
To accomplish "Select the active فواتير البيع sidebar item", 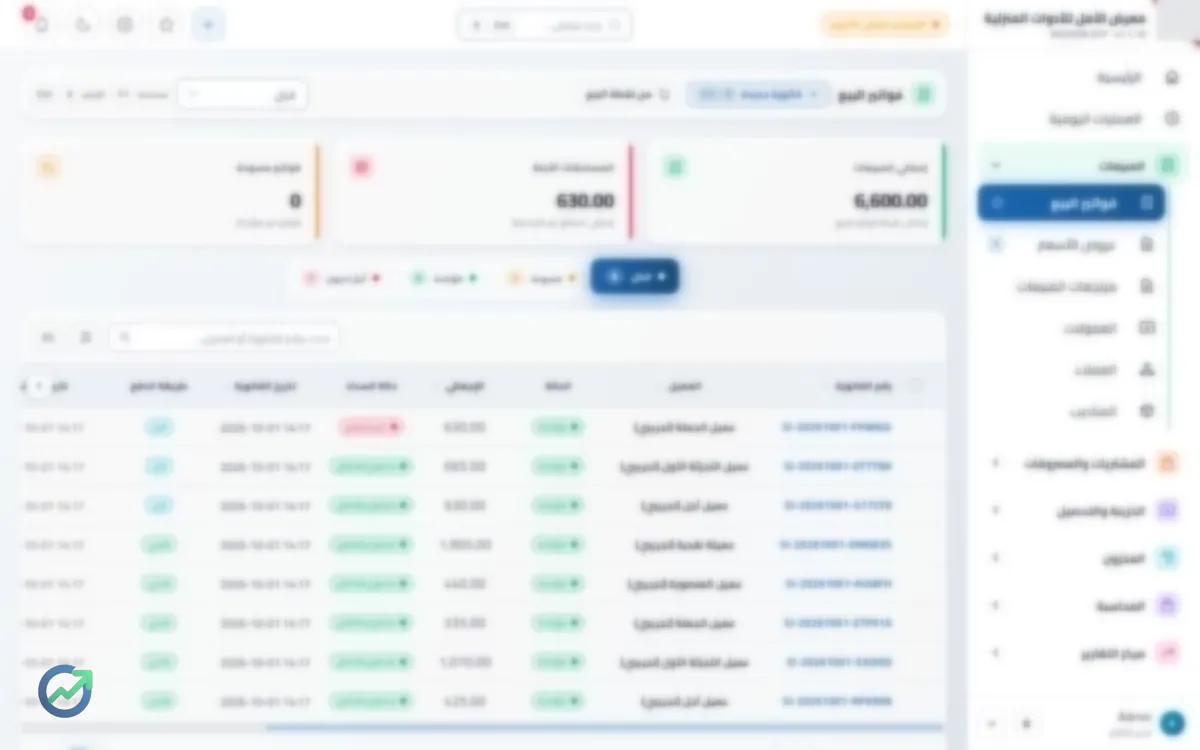I will 1072,203.
